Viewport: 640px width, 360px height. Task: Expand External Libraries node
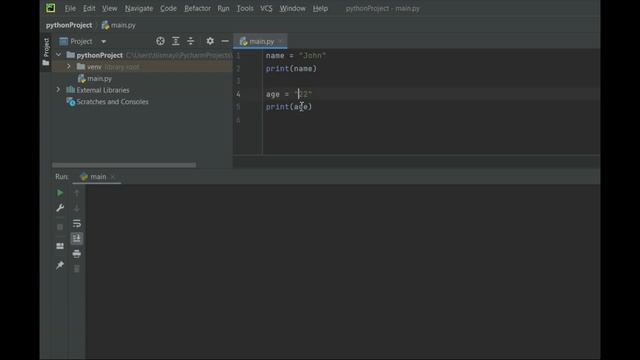[x=58, y=90]
